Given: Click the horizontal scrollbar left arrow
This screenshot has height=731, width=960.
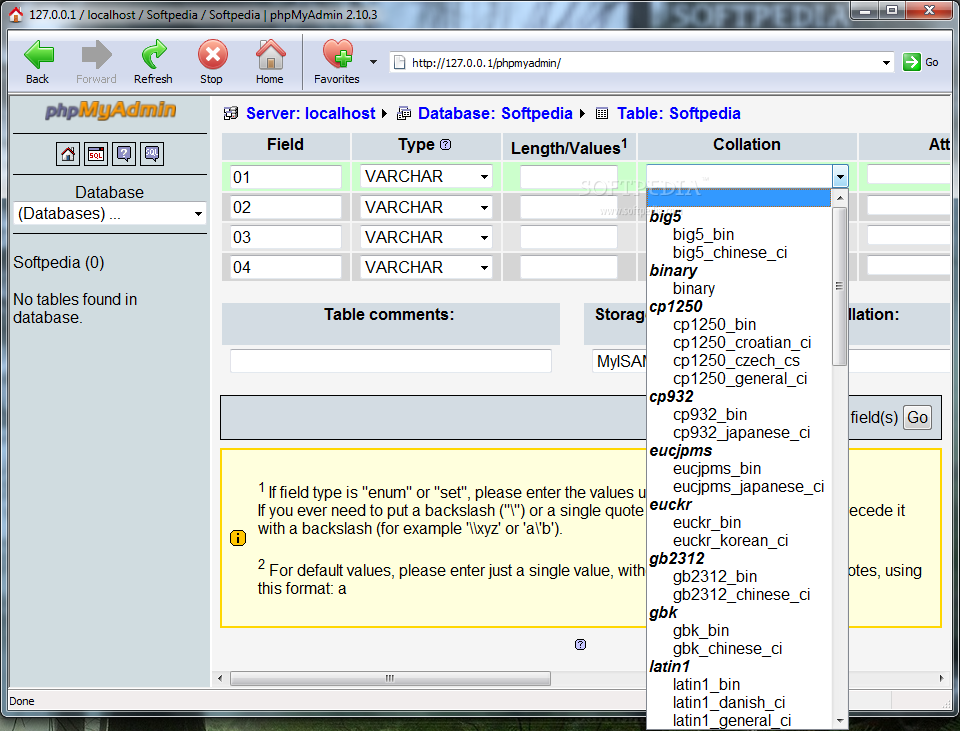Looking at the screenshot, I should coord(220,678).
